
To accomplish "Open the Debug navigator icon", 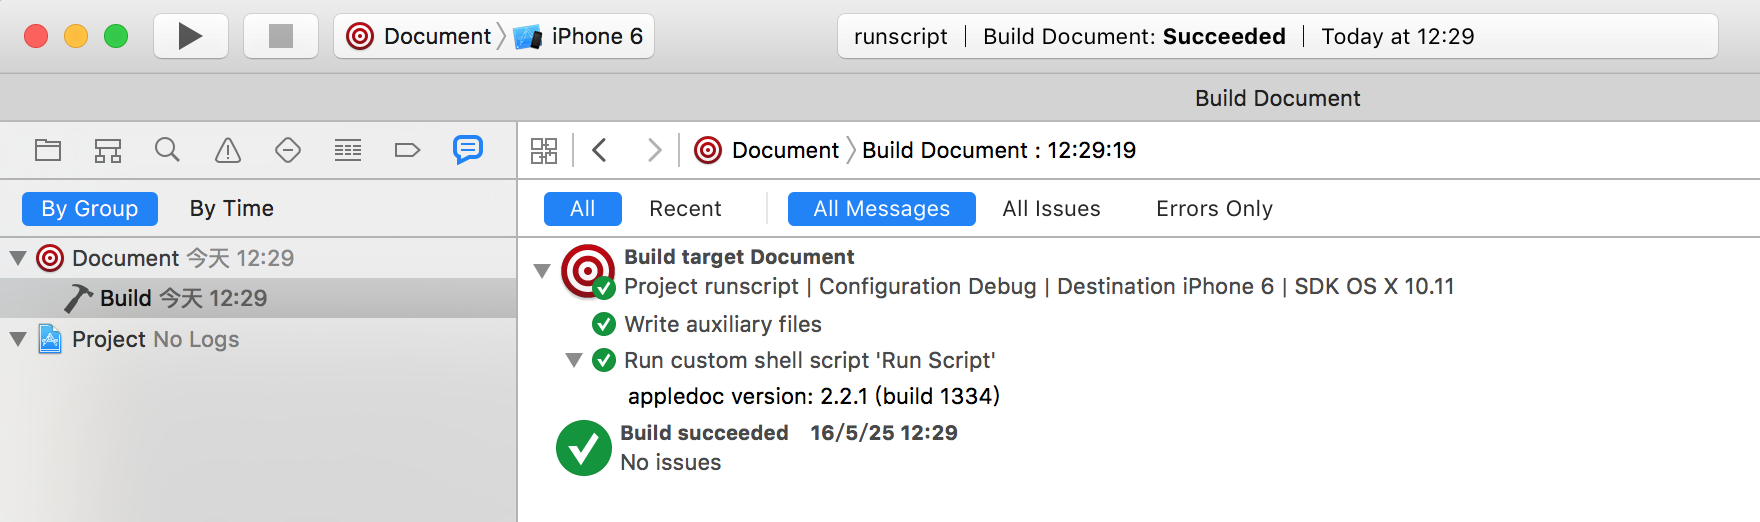I will [348, 150].
